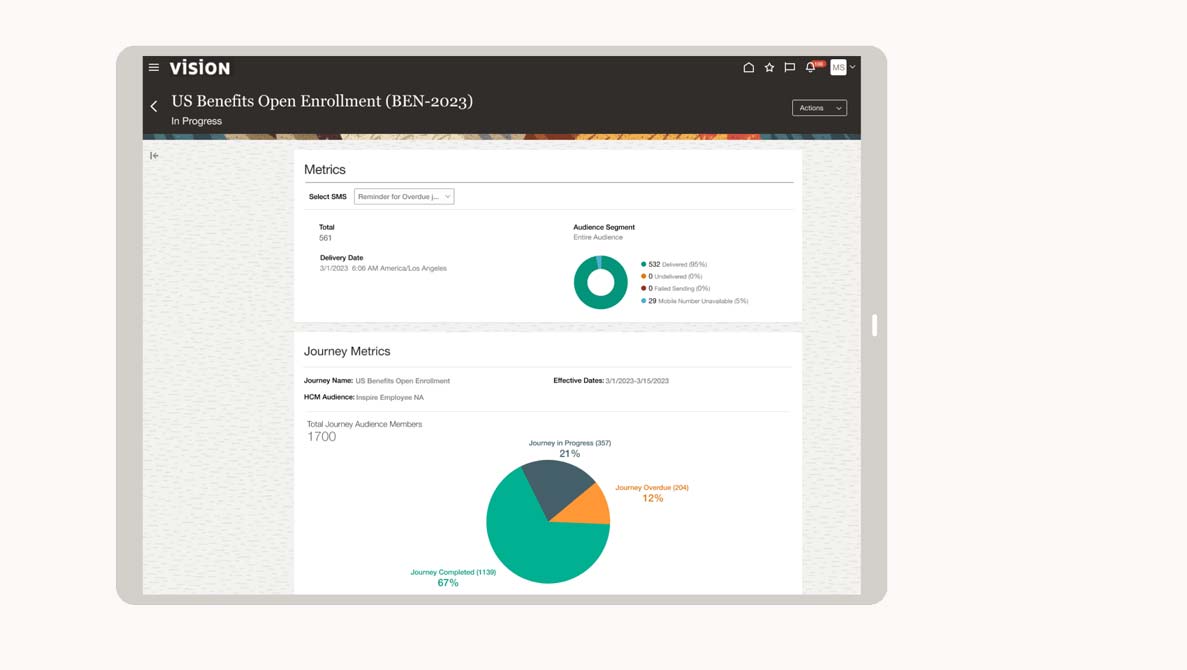The image size is (1187, 670).
Task: Collapse the side panel with the arrow icon
Action: pos(154,156)
